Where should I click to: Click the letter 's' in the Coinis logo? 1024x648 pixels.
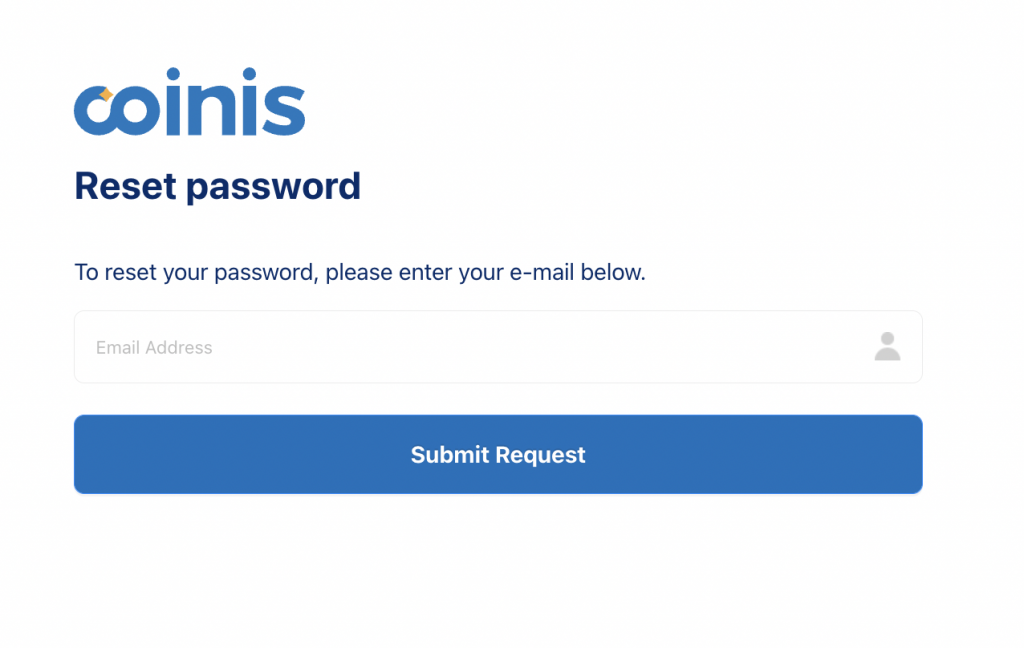[282, 110]
